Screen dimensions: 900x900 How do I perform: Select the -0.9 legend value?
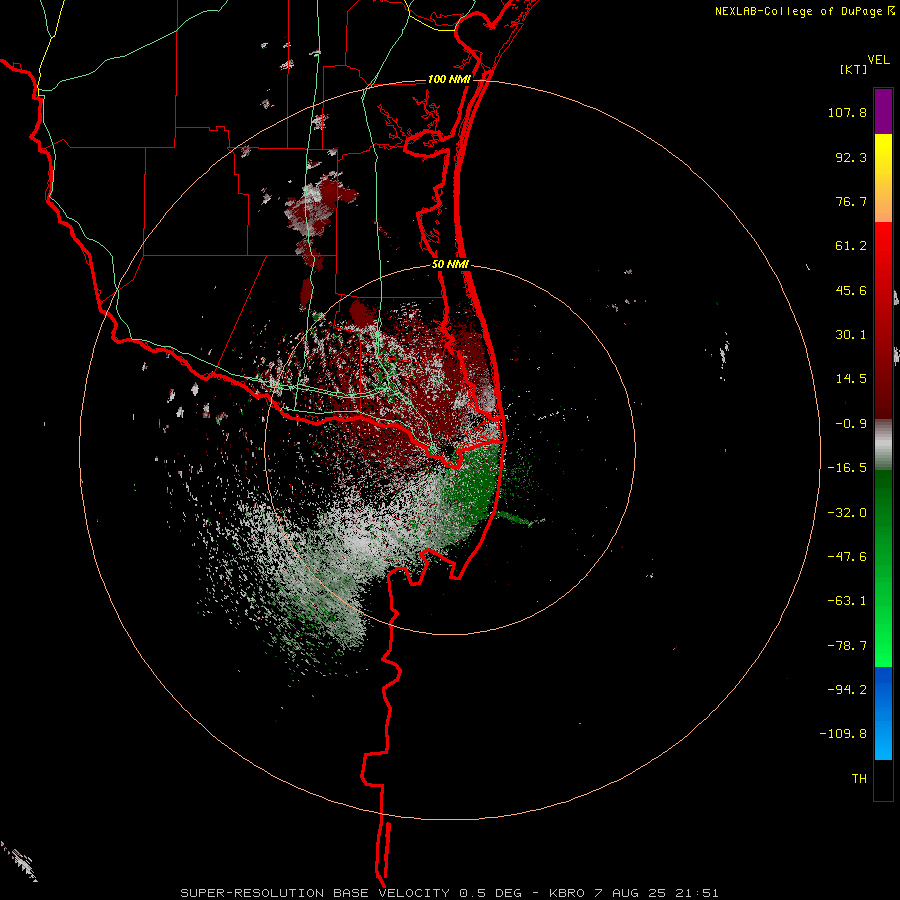[x=851, y=424]
